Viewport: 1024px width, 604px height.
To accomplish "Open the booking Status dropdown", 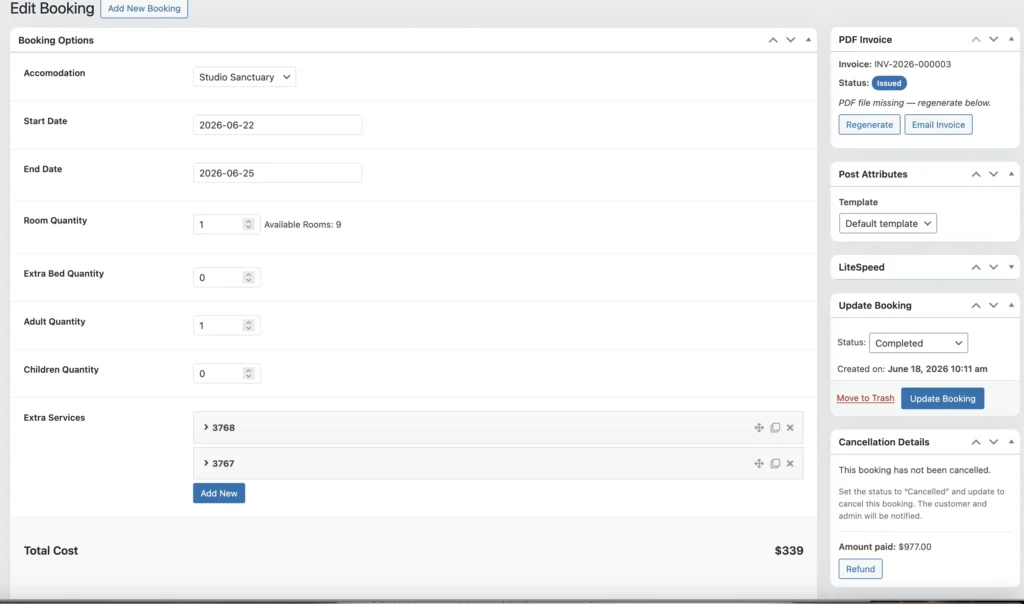I will pos(918,343).
